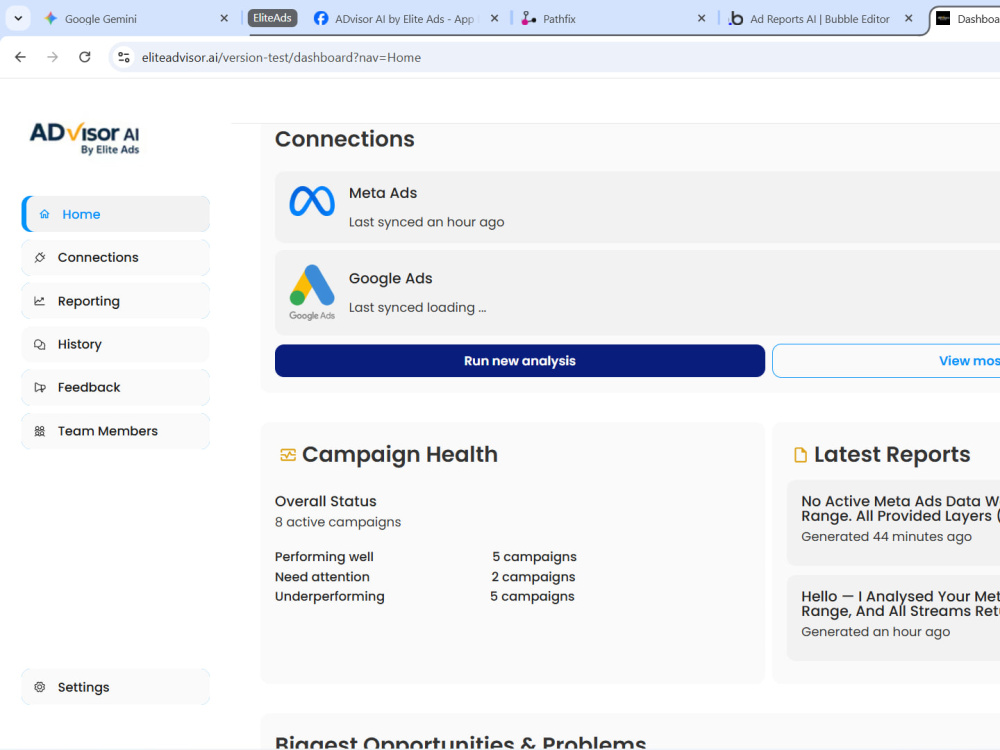
Task: Open the Home sidebar item
Action: [116, 214]
